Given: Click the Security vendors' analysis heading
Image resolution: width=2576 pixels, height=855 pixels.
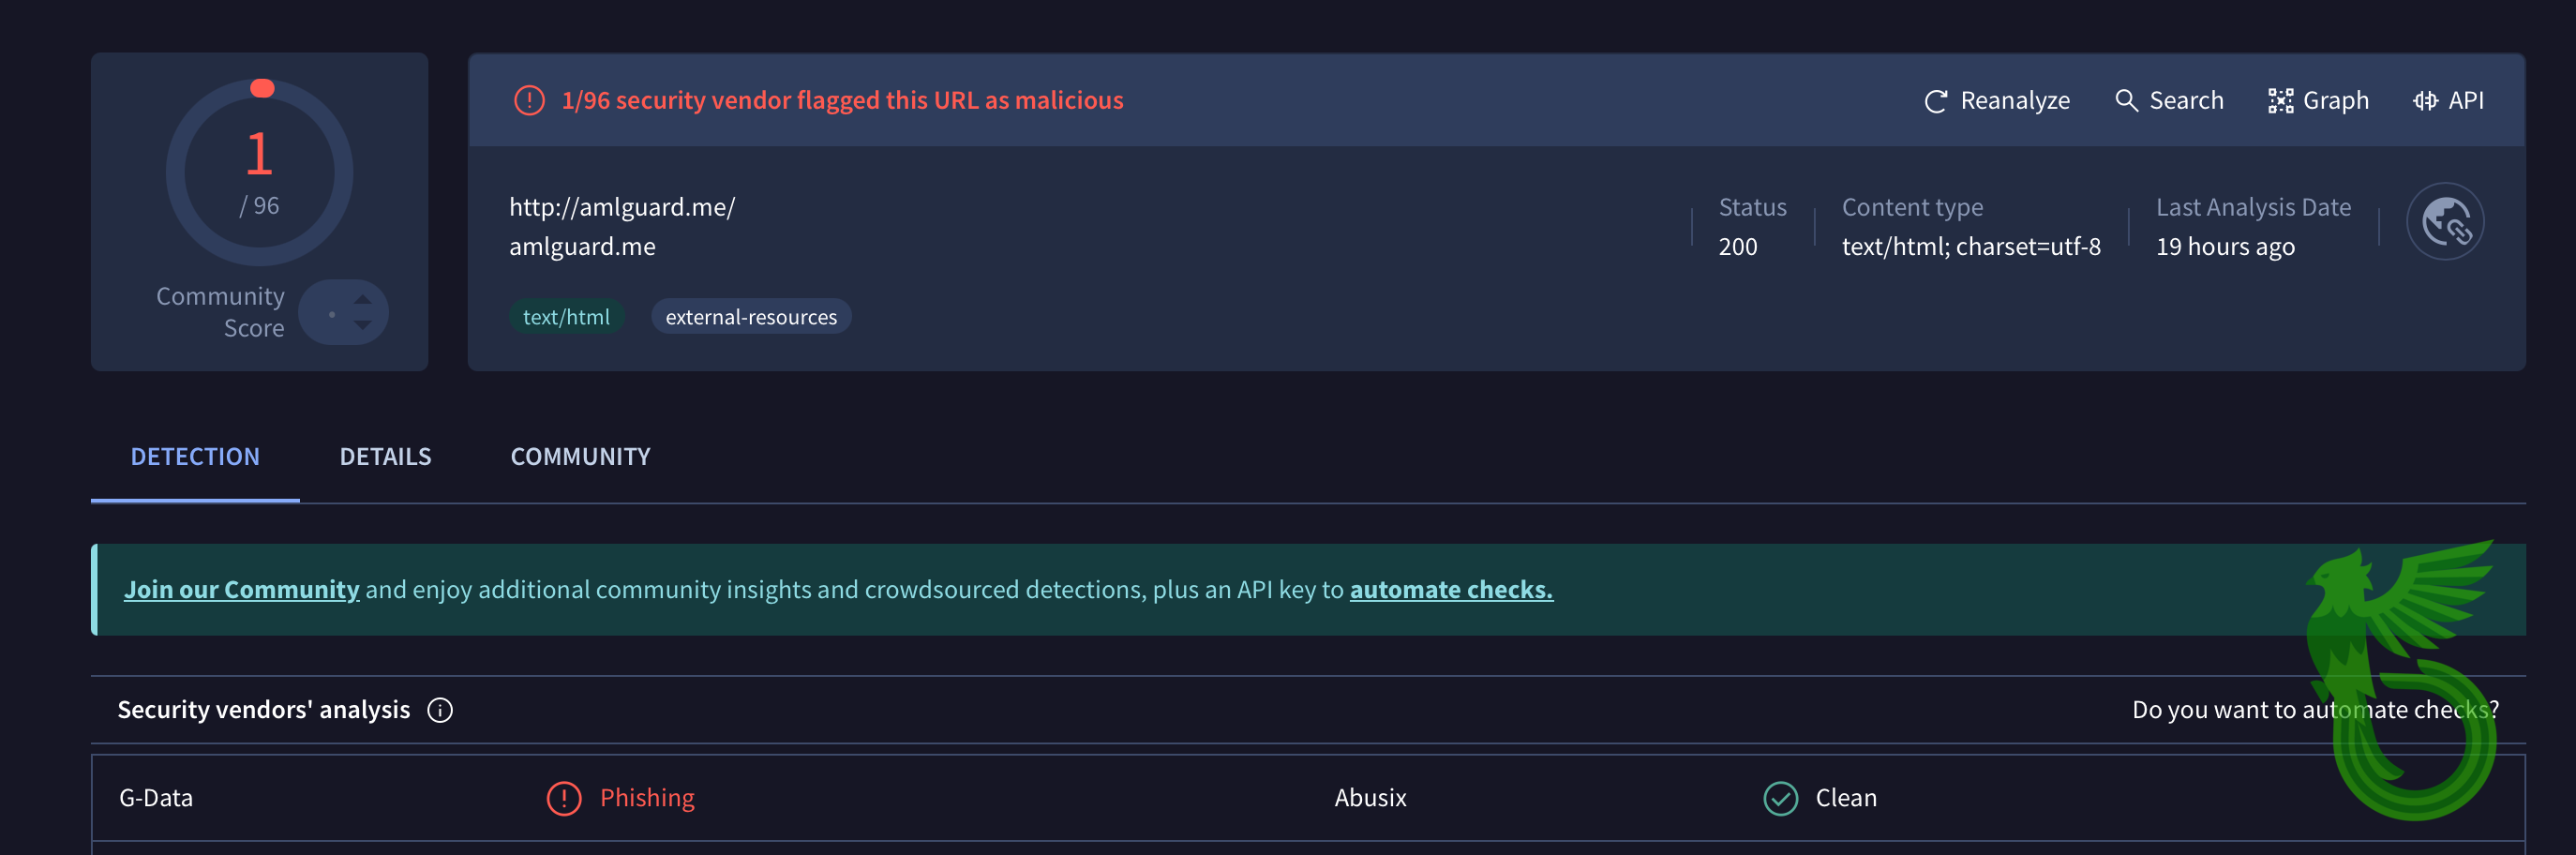Looking at the screenshot, I should tap(264, 710).
